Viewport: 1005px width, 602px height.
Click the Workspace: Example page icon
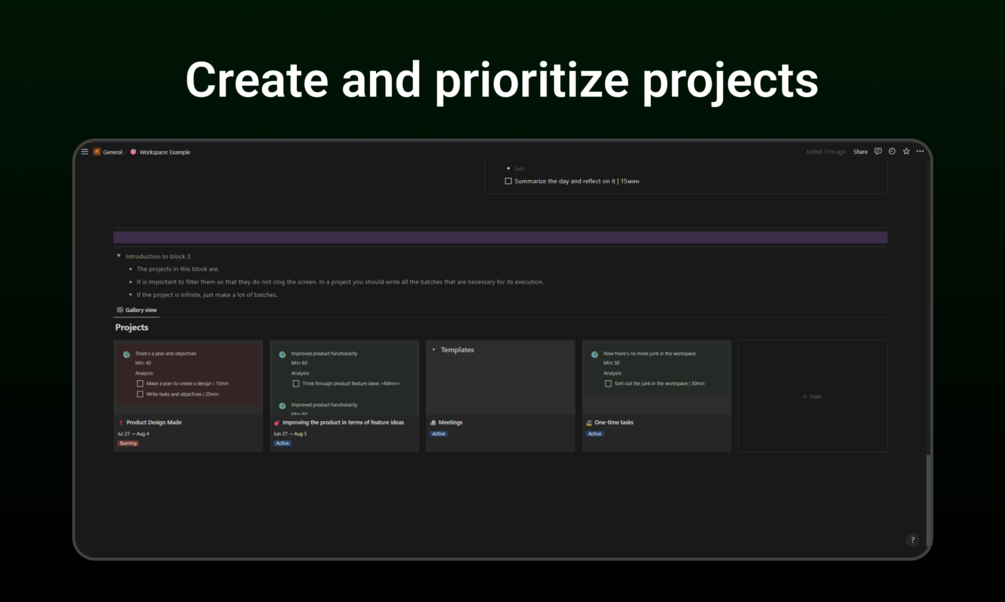point(133,152)
